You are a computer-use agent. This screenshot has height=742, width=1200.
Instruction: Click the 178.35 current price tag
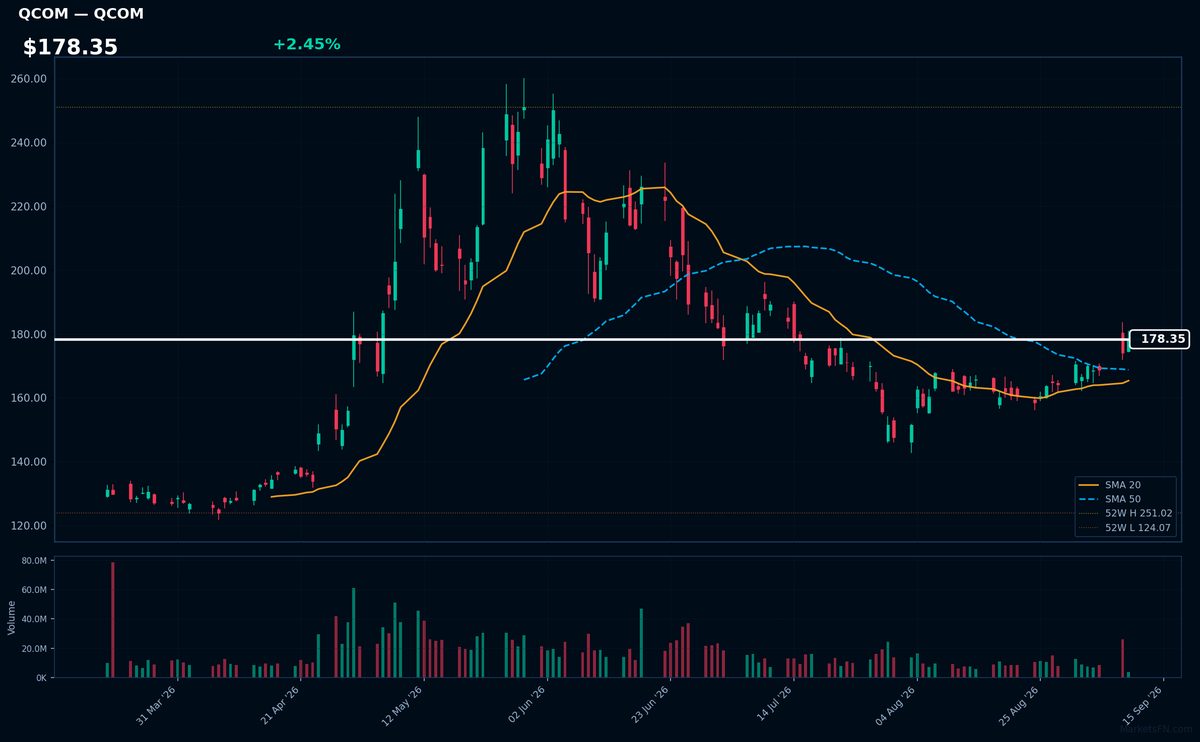pyautogui.click(x=1161, y=339)
